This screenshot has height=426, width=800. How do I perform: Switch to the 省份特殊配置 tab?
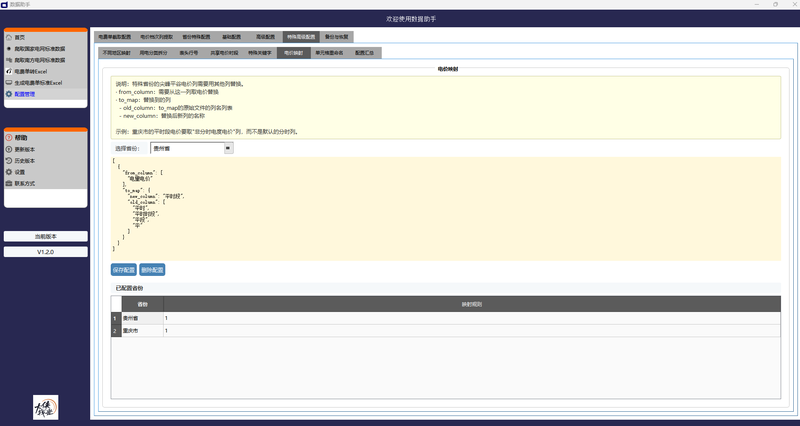point(196,37)
